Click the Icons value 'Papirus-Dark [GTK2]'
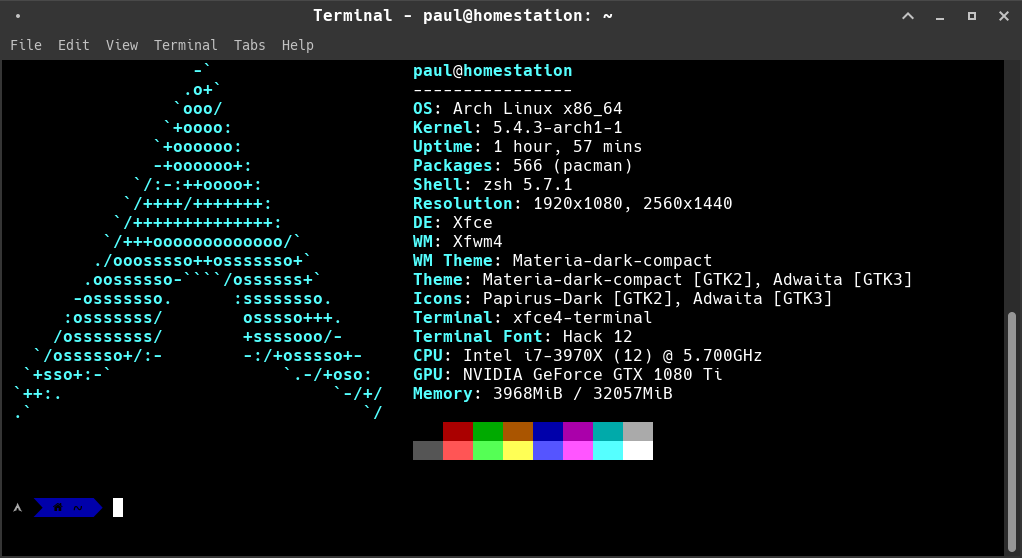This screenshot has width=1022, height=558. tap(577, 299)
